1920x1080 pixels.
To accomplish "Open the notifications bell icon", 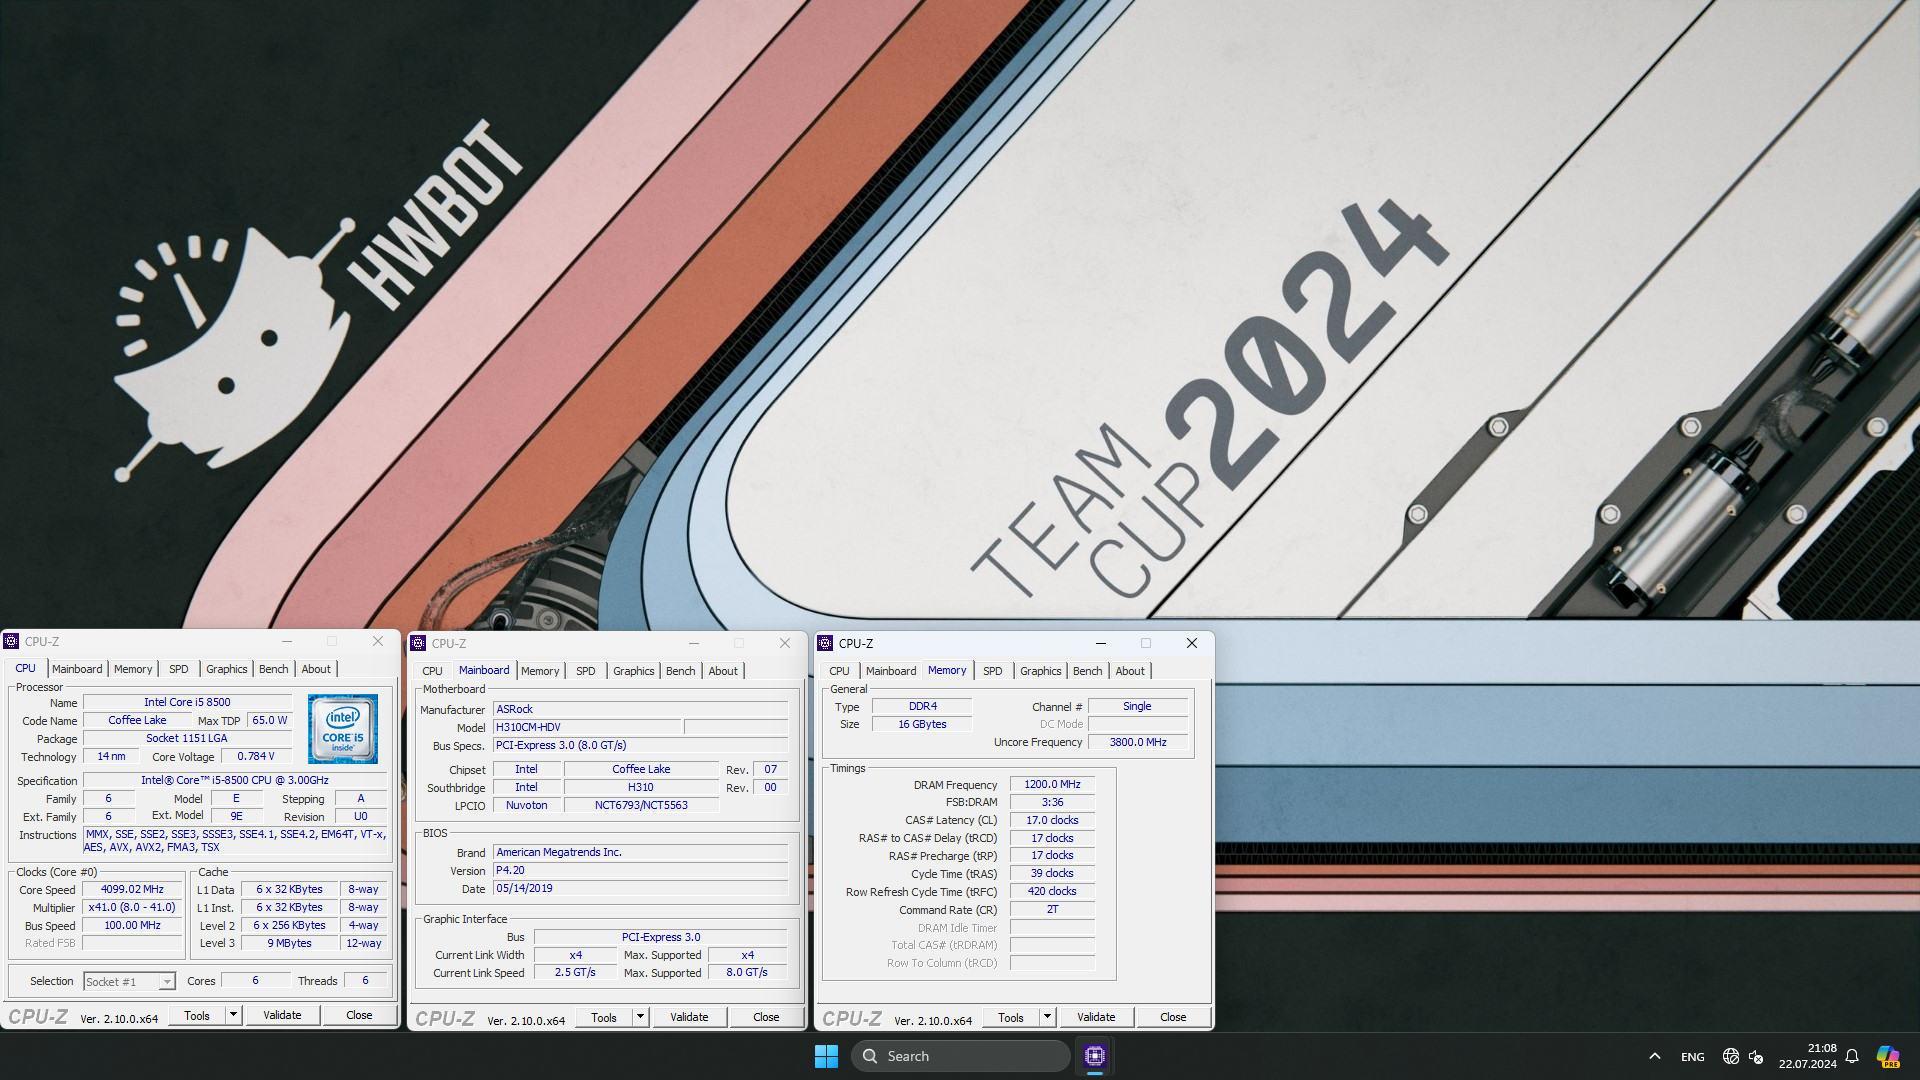I will click(x=1852, y=1056).
